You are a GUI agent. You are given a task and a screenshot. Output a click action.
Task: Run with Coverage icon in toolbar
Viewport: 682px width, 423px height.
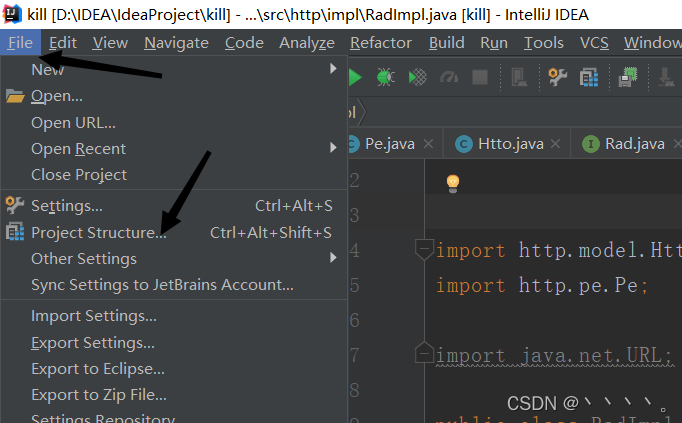pyautogui.click(x=418, y=77)
